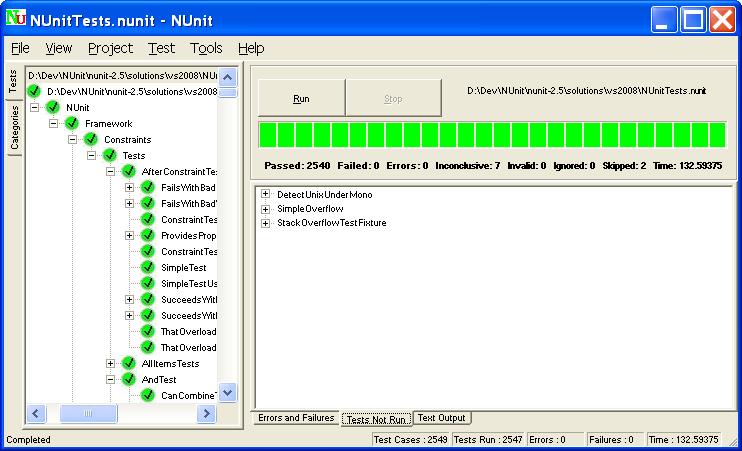Open the File menu

coord(20,48)
